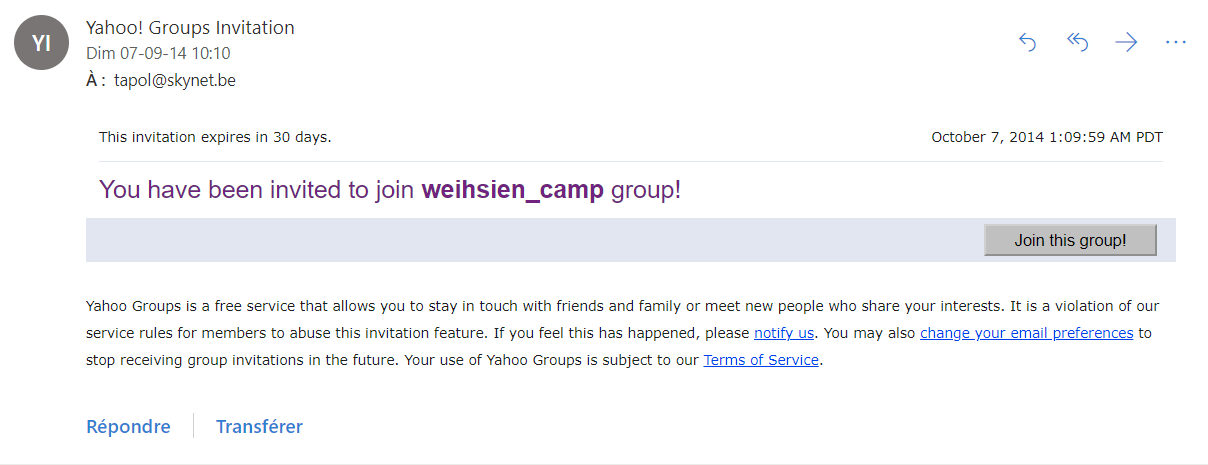Open the Terms of Service link
The width and height of the screenshot is (1208, 465).
click(761, 360)
